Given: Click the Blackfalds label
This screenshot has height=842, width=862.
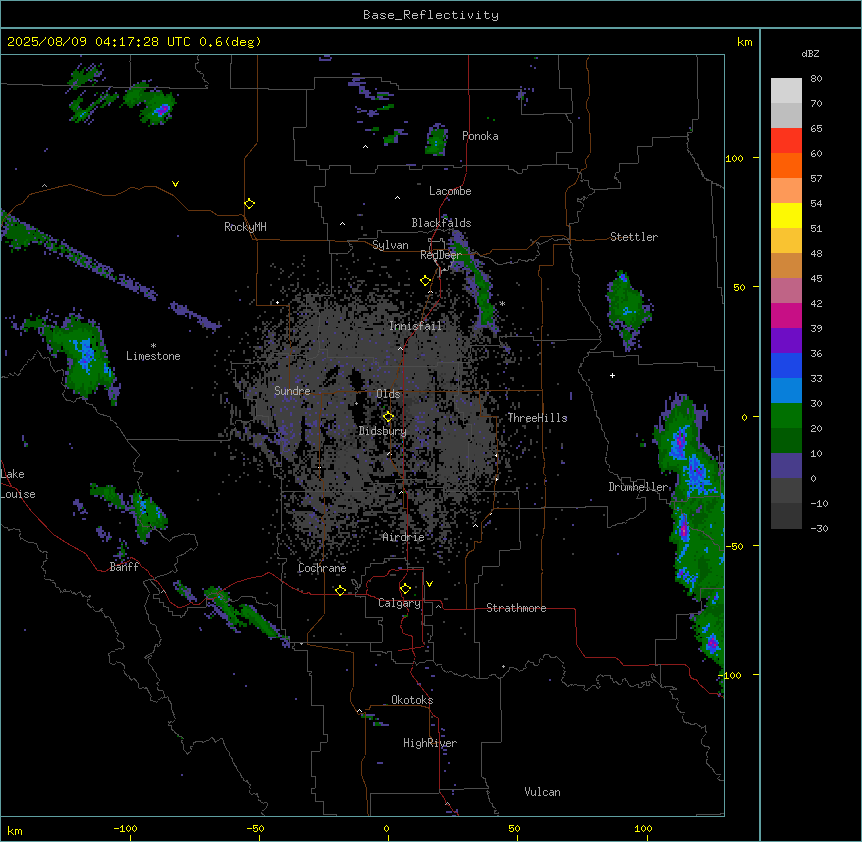Looking at the screenshot, I should point(441,223).
